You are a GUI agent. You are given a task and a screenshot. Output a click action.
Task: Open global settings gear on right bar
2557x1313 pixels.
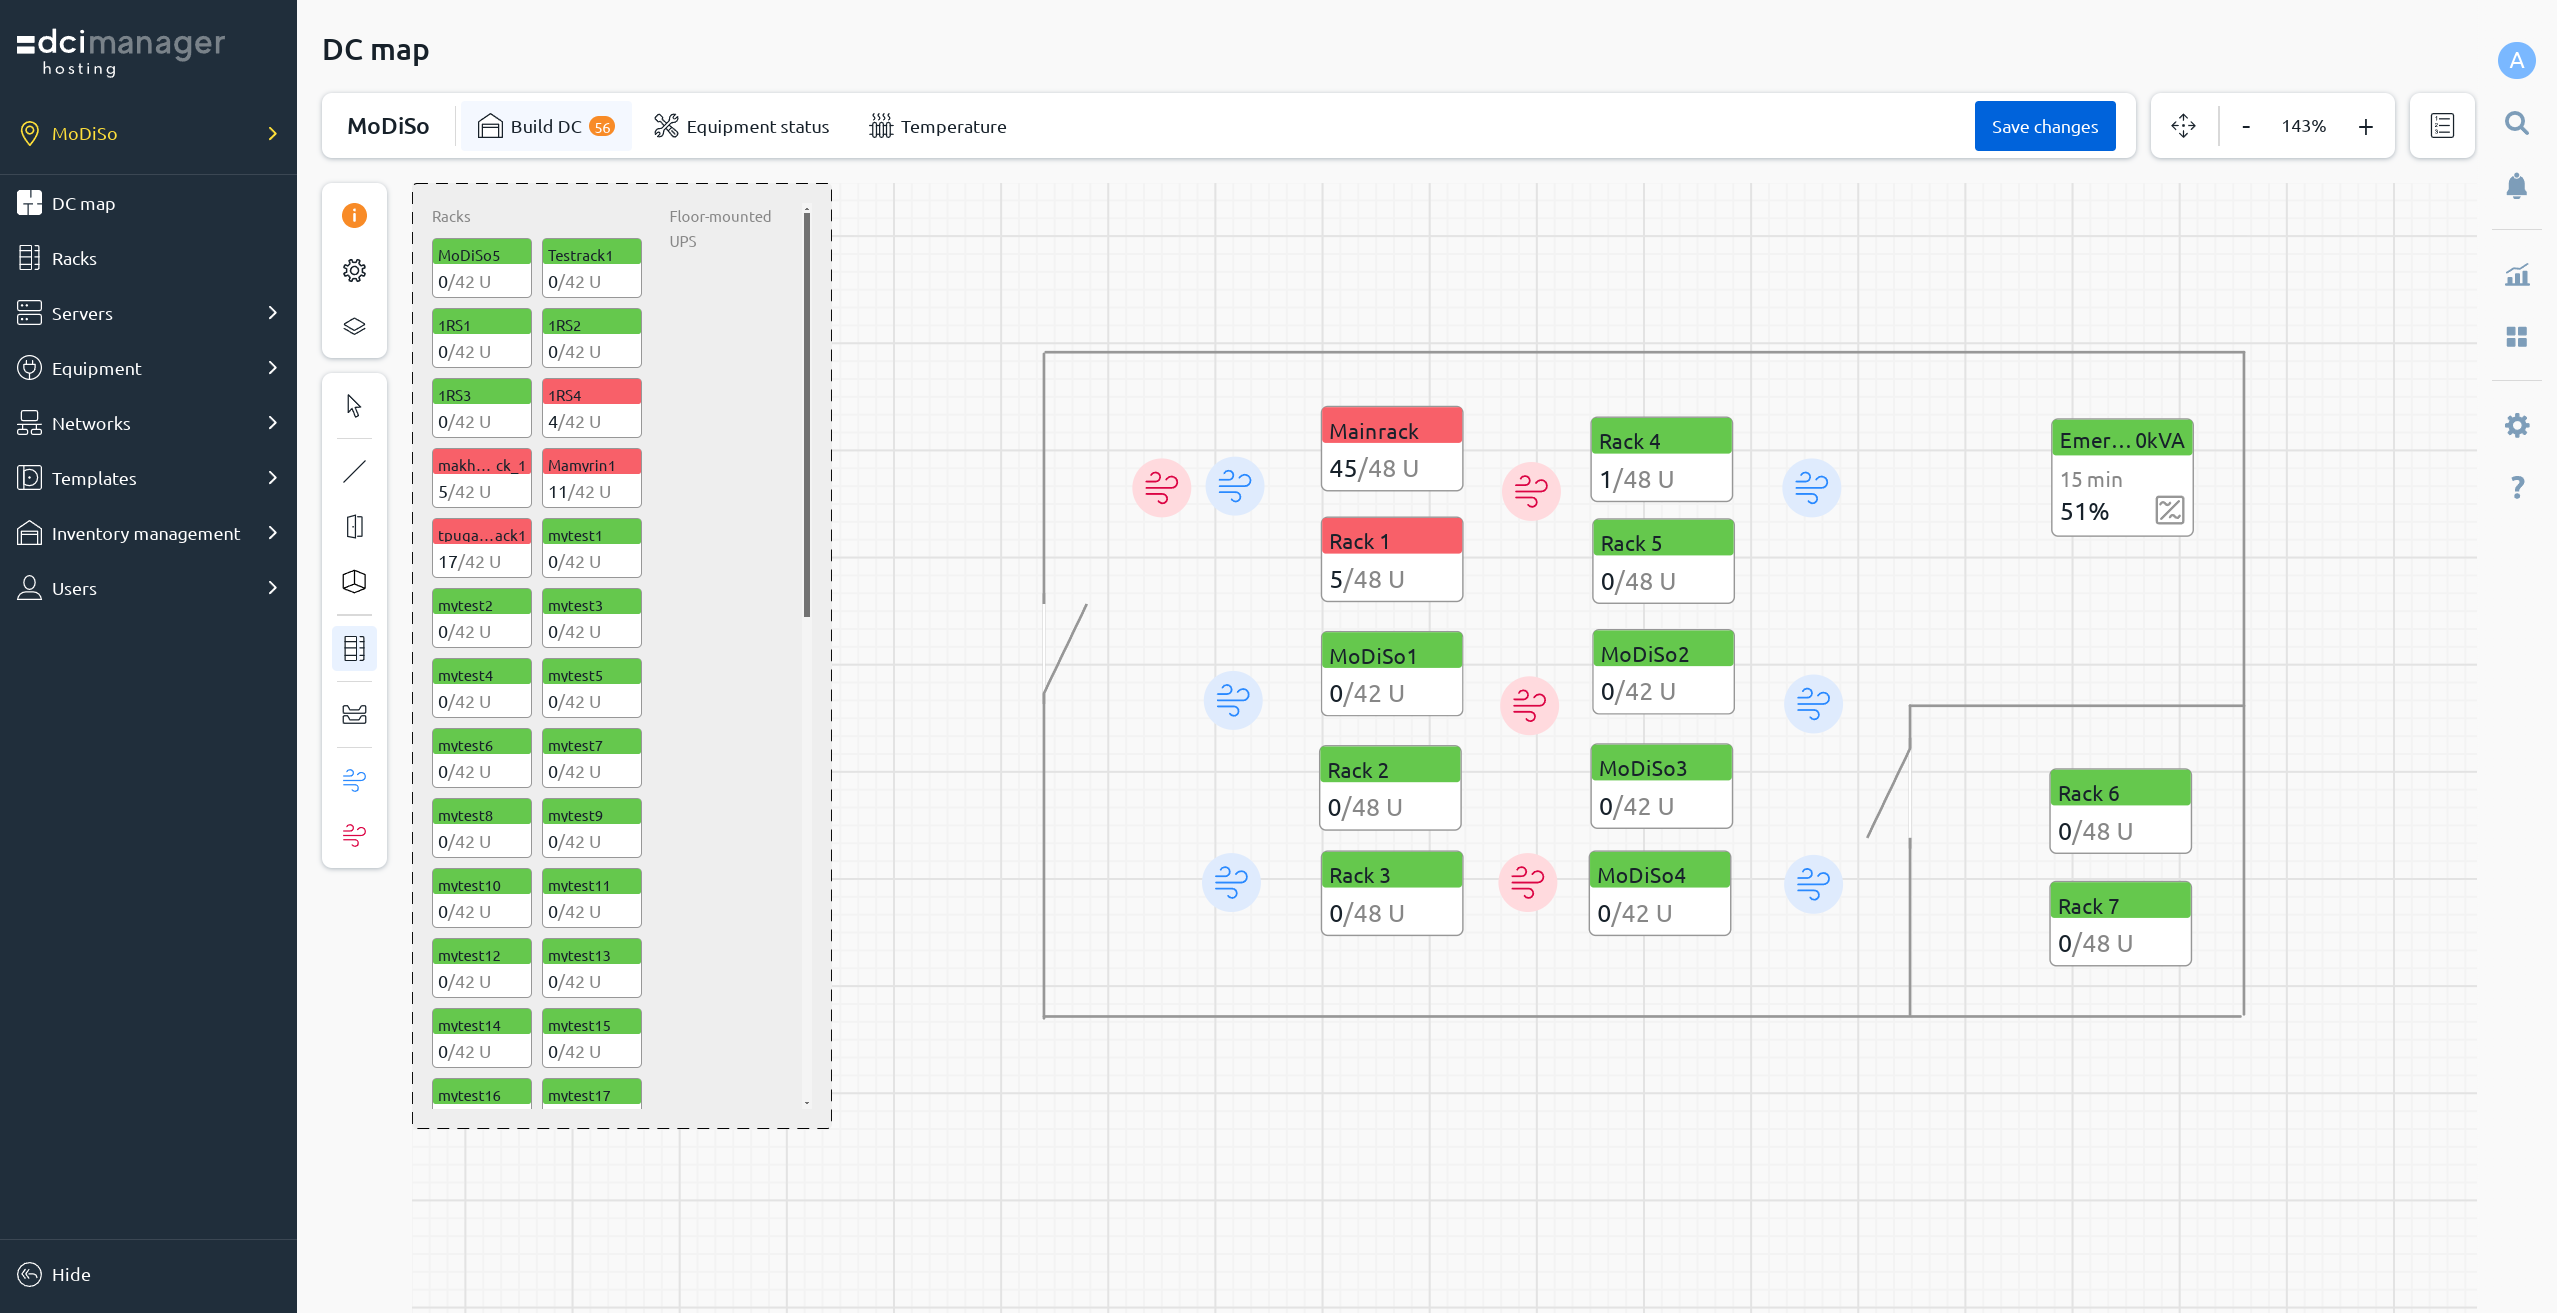2517,425
